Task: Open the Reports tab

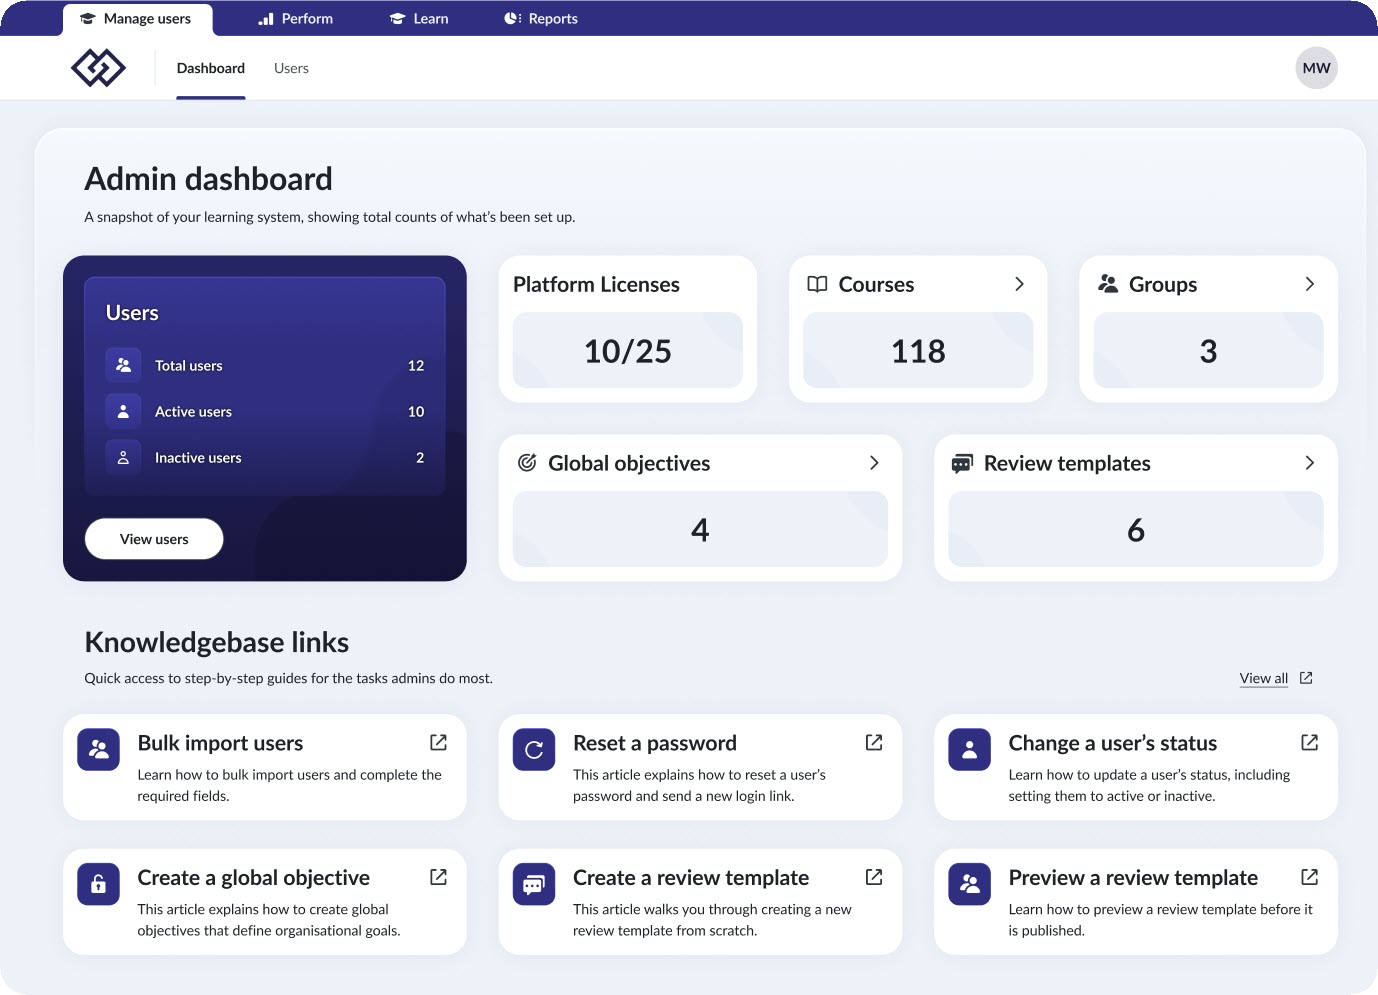Action: tap(541, 19)
